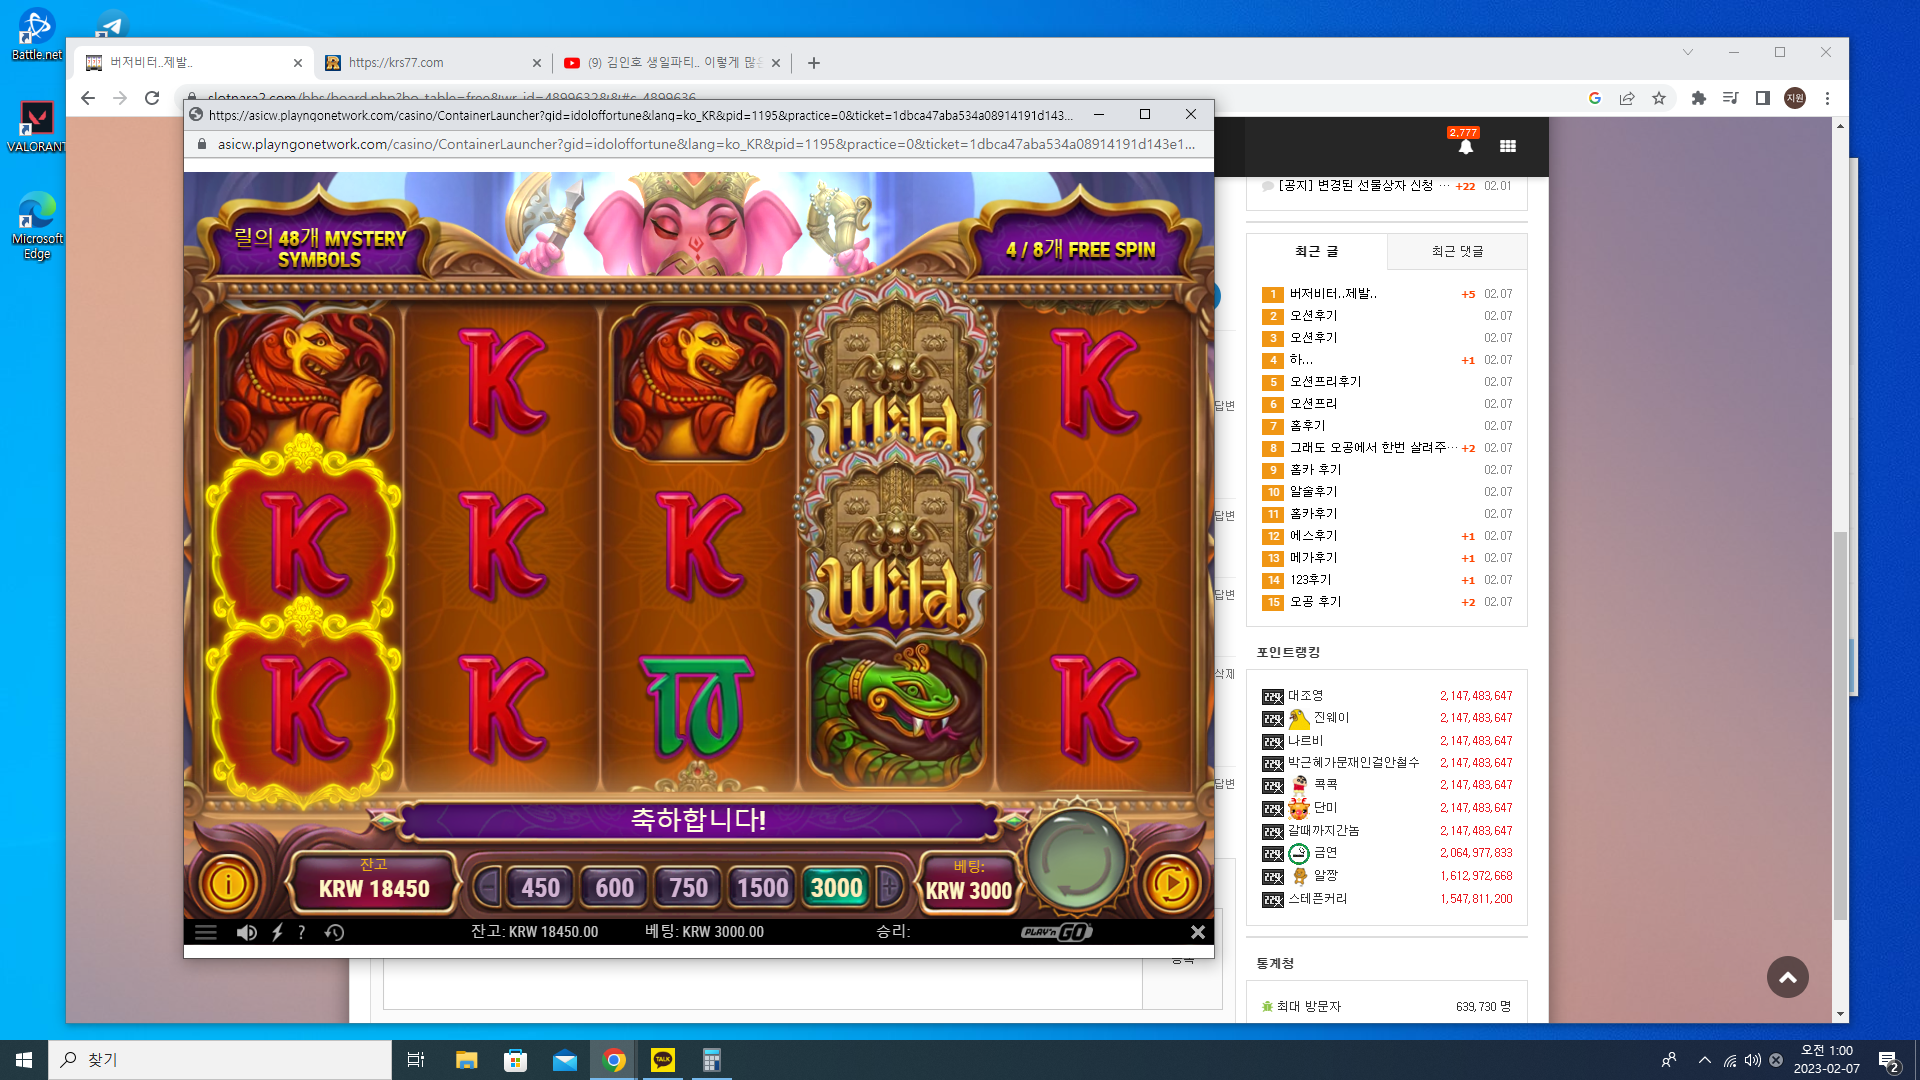Close the krs77.com tab
This screenshot has height=1080, width=1920.
coord(537,63)
